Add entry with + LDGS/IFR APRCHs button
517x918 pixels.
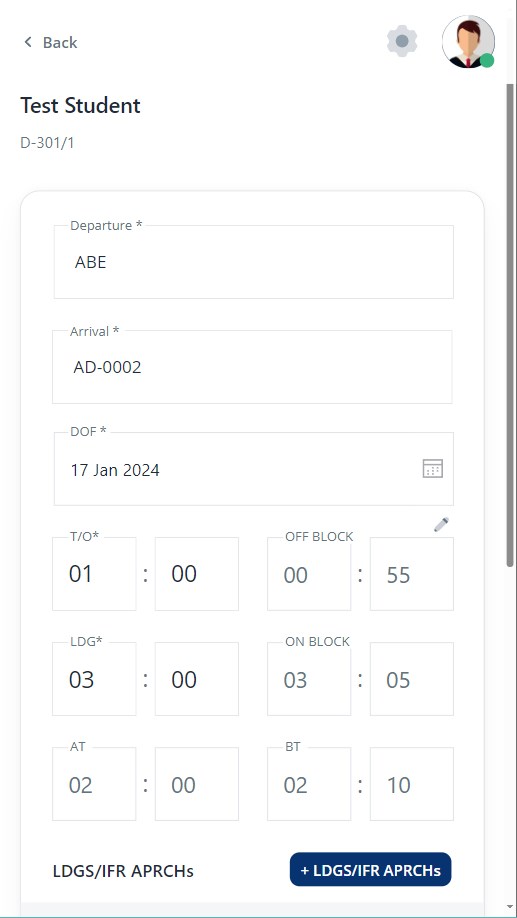click(x=371, y=869)
